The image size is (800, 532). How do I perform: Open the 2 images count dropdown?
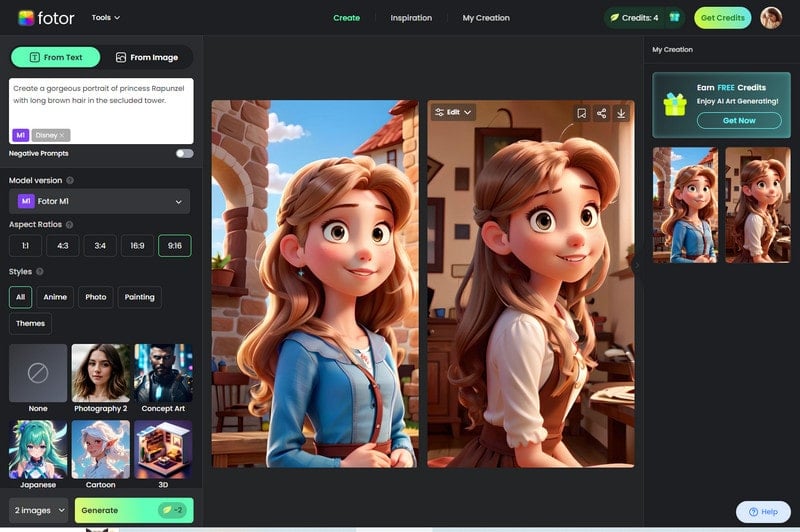point(39,510)
